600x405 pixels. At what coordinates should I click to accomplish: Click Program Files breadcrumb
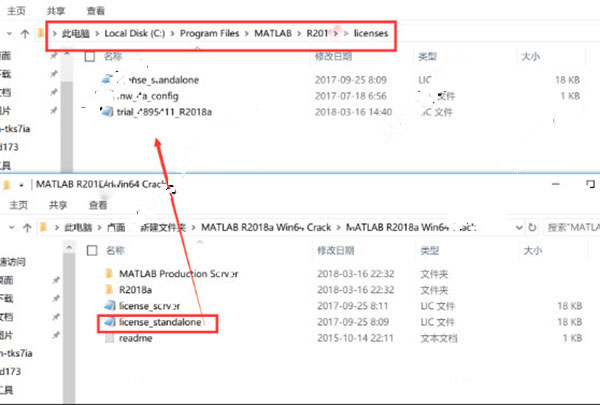pos(209,33)
